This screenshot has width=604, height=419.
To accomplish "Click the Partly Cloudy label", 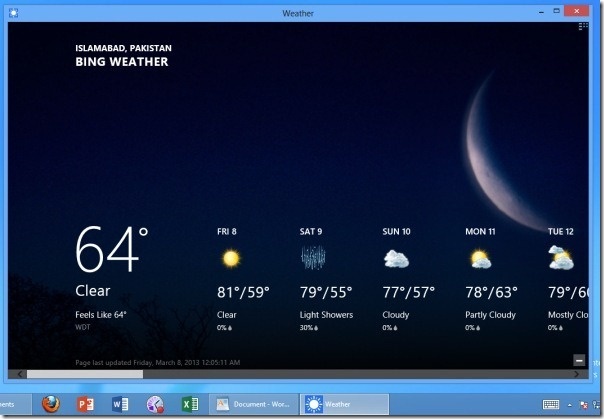I will 490,315.
